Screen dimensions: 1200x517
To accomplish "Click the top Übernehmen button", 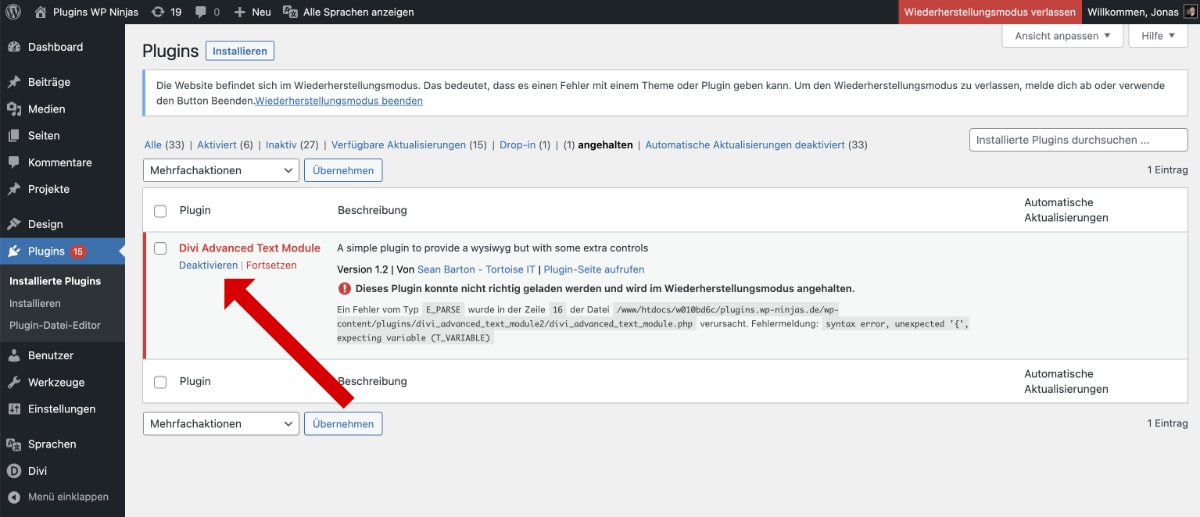I will tap(343, 170).
